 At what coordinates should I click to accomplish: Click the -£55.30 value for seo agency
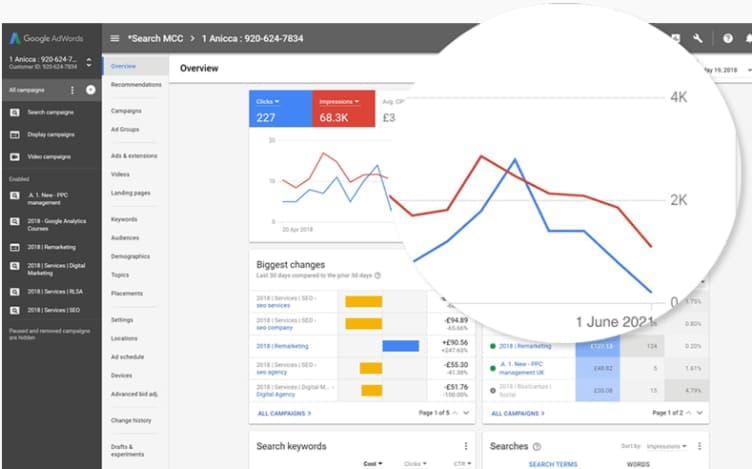[x=456, y=365]
